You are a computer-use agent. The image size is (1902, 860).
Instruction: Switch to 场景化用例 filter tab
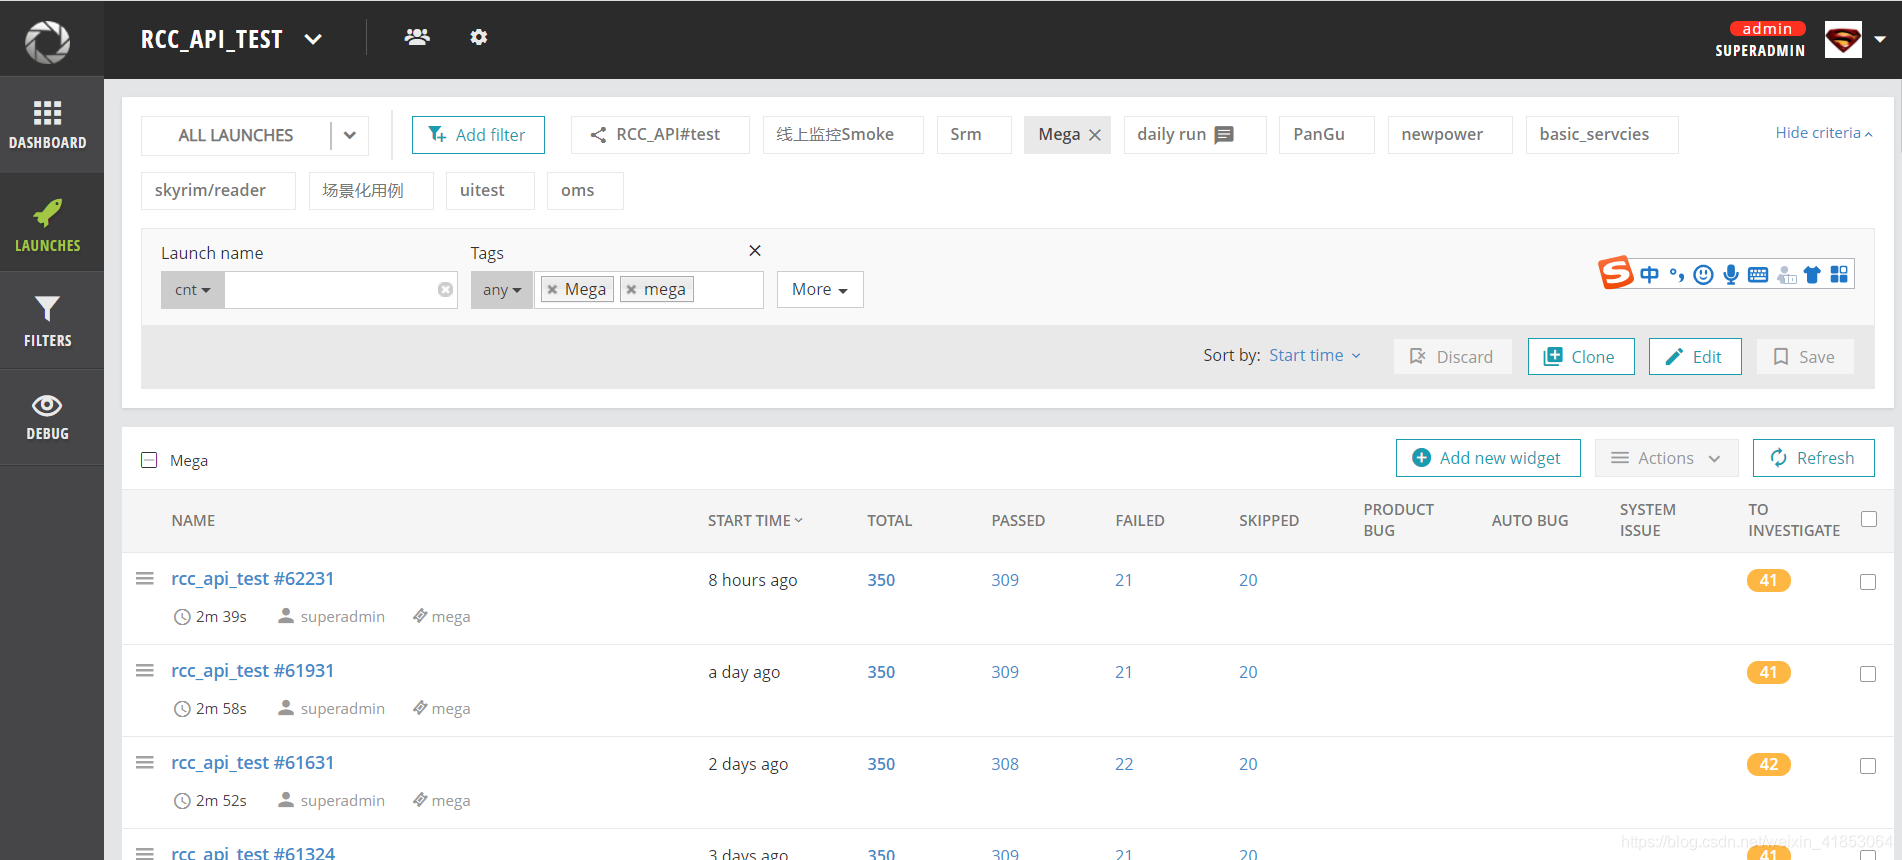tap(371, 191)
